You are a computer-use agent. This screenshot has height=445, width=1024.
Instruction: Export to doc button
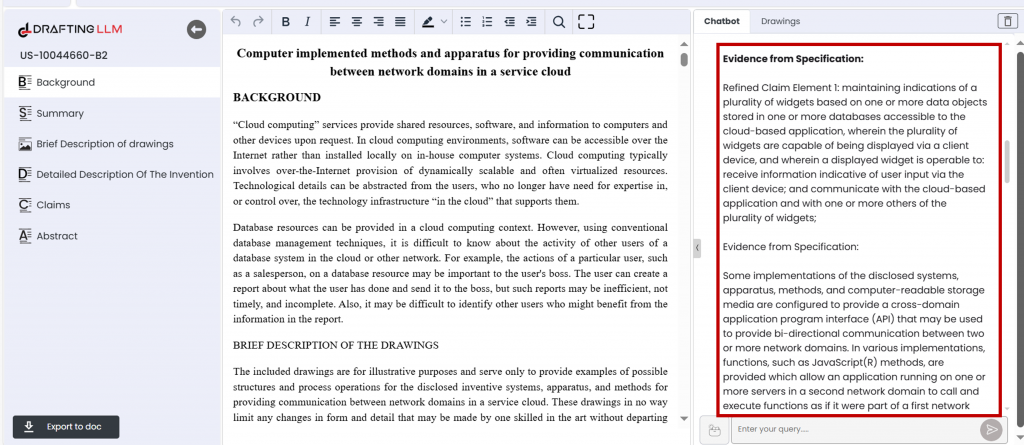click(x=66, y=427)
